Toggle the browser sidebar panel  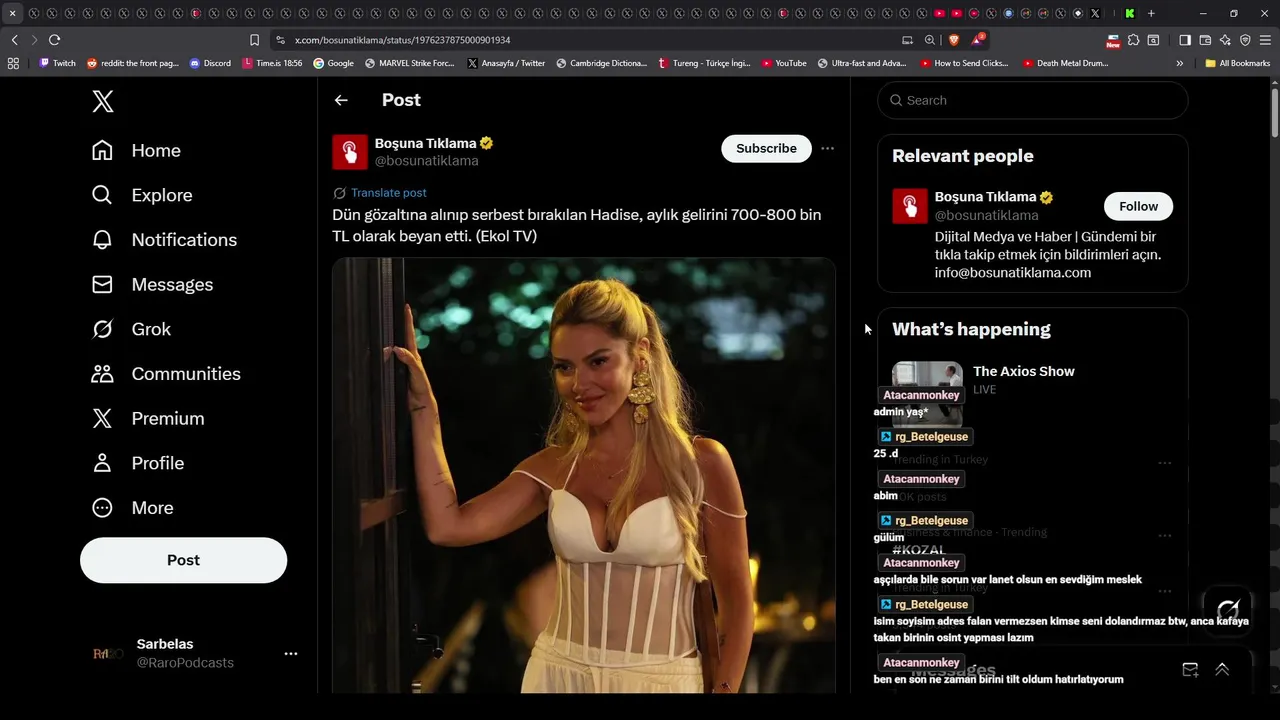click(x=1185, y=40)
